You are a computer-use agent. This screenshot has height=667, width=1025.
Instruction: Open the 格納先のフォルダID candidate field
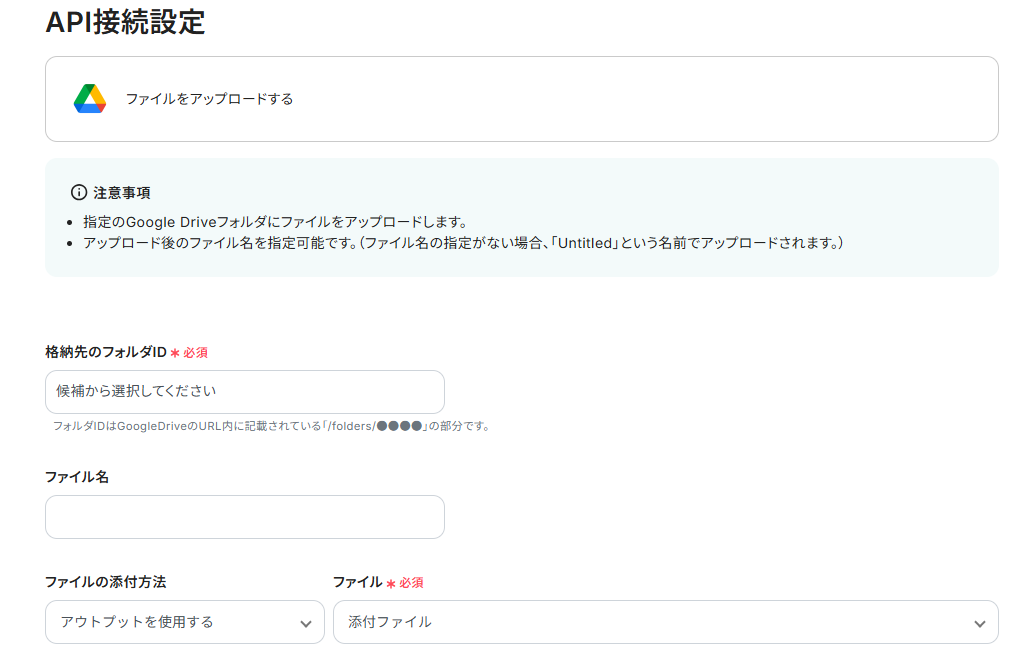244,392
